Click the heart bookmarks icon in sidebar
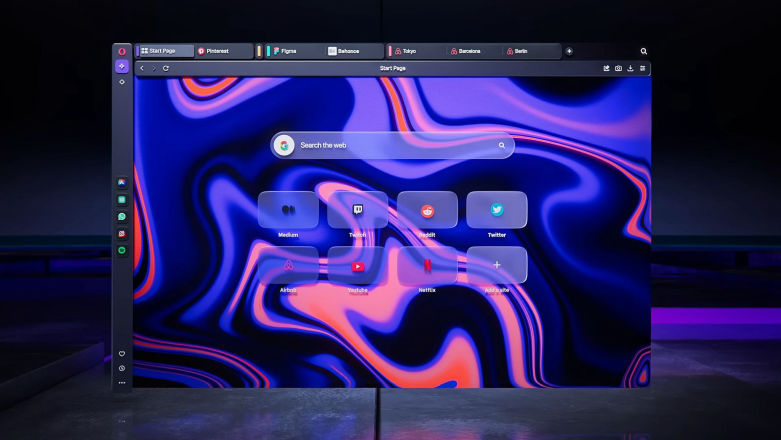 [x=122, y=354]
